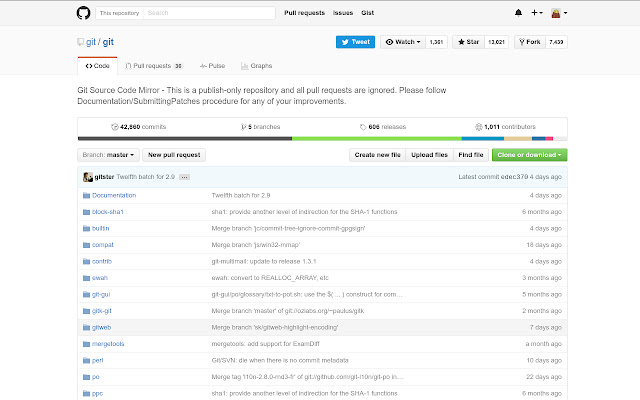
Task: Open the builtin folder
Action: click(100, 229)
